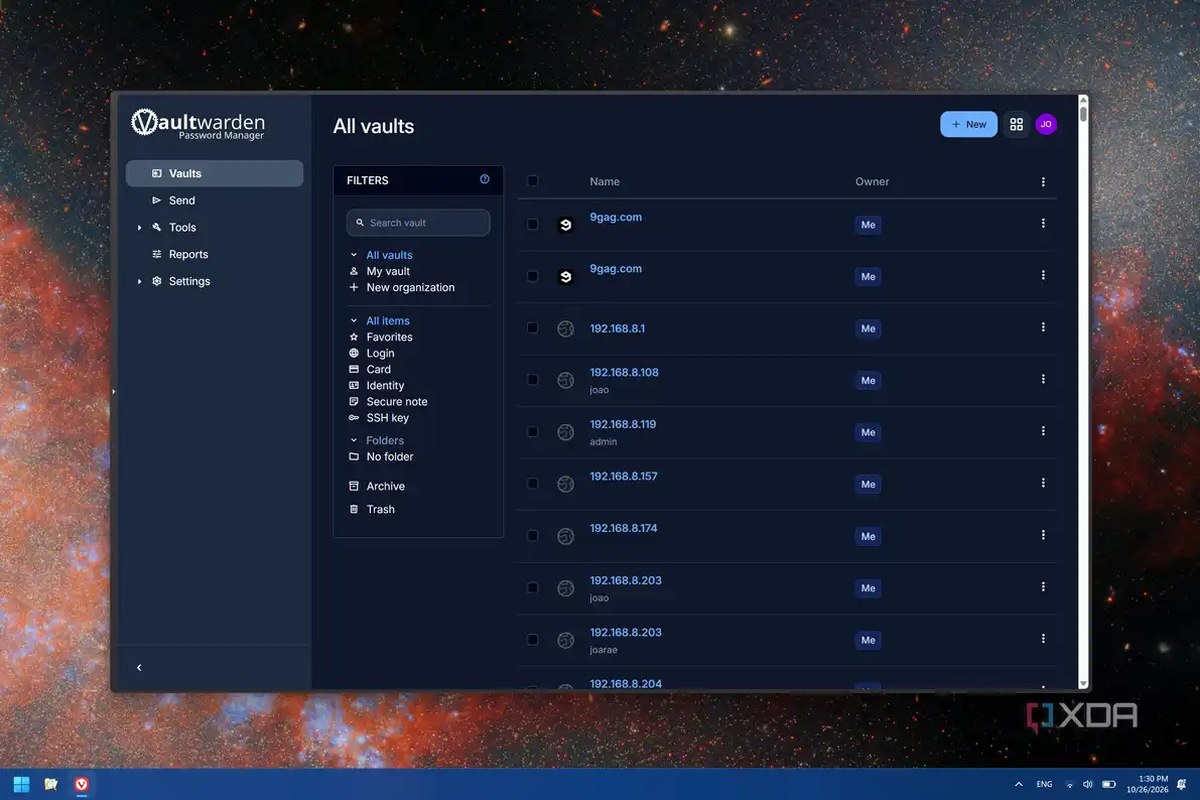Image resolution: width=1200 pixels, height=800 pixels.
Task: Expand the Settings section arrow
Action: tap(140, 282)
